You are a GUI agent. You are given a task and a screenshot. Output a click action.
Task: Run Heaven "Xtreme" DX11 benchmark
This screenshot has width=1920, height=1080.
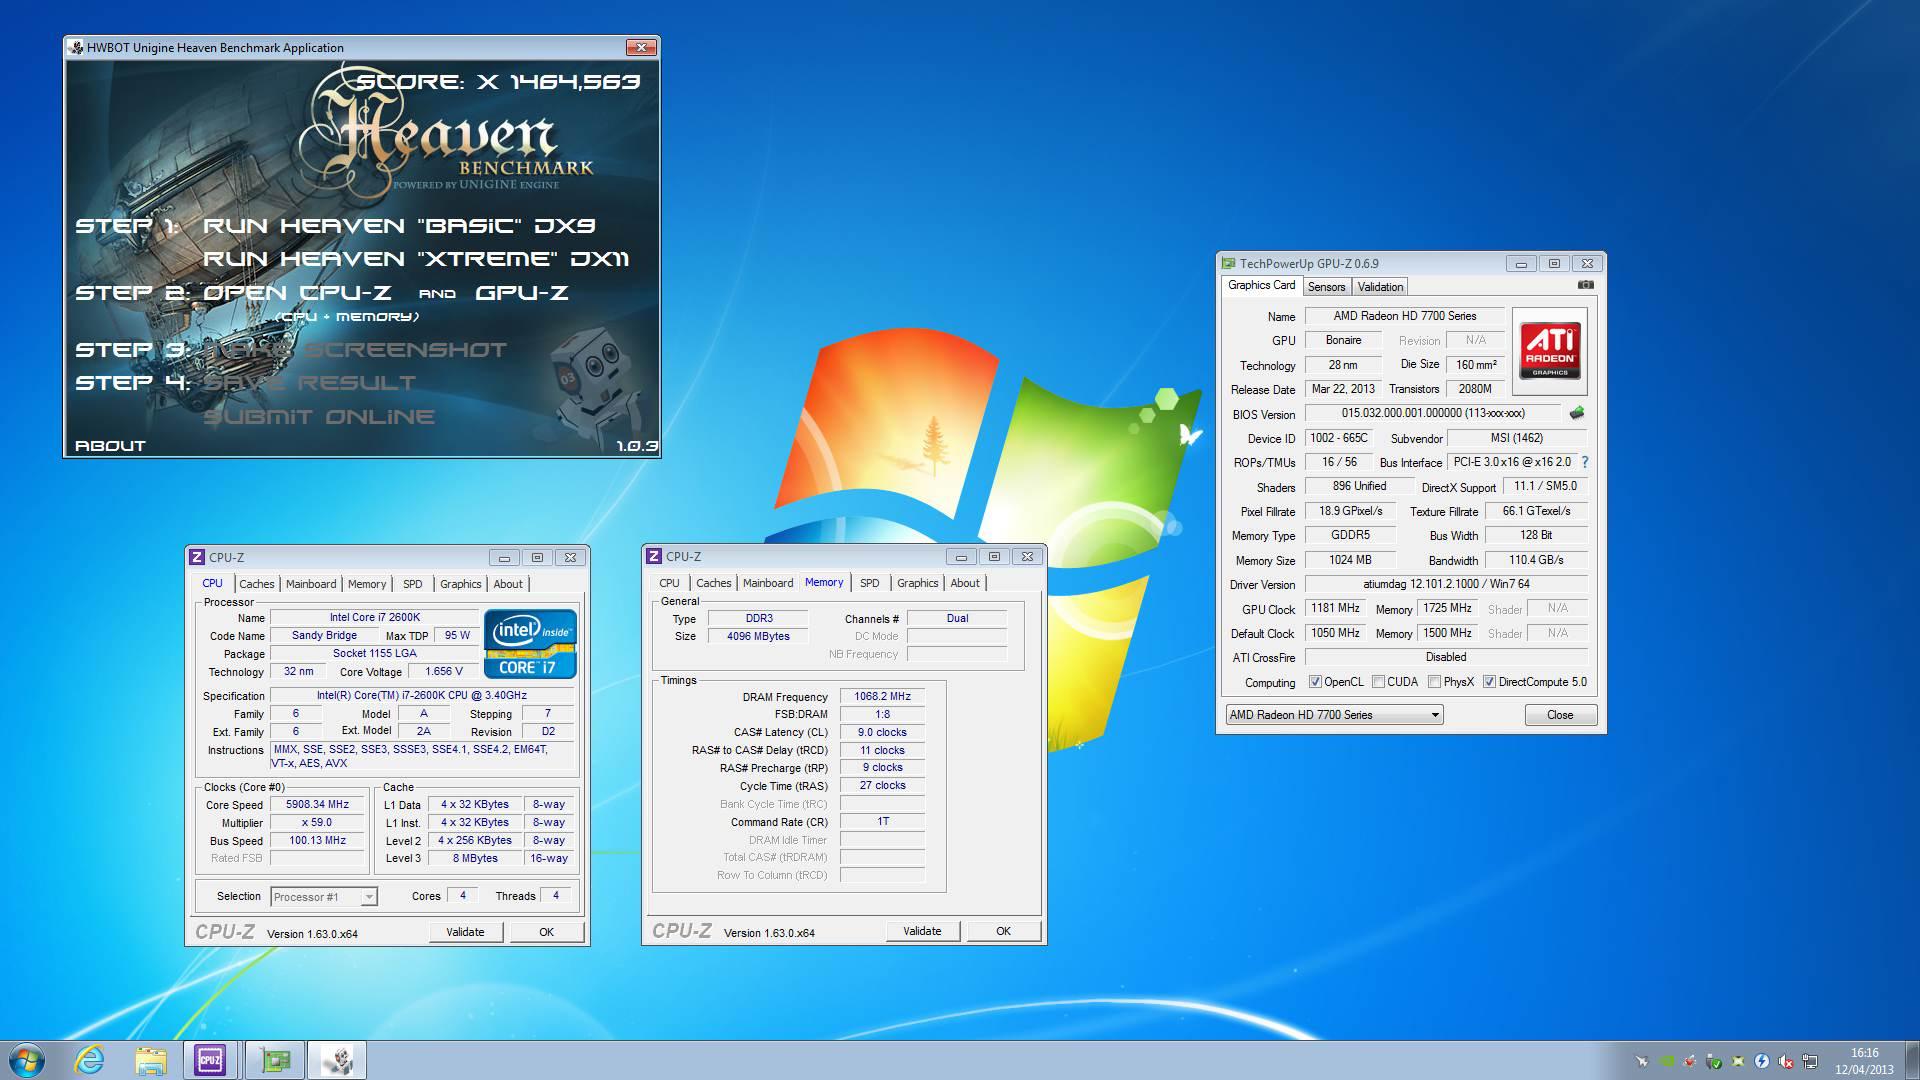[x=416, y=259]
